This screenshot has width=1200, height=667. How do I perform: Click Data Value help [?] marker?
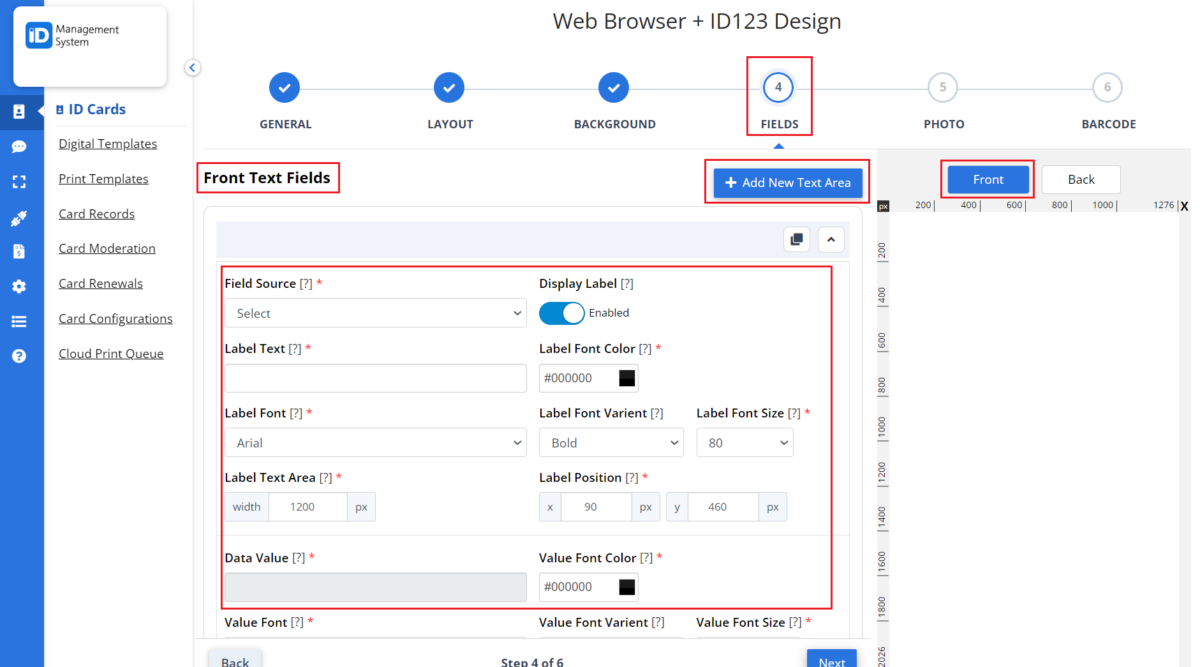click(x=299, y=558)
